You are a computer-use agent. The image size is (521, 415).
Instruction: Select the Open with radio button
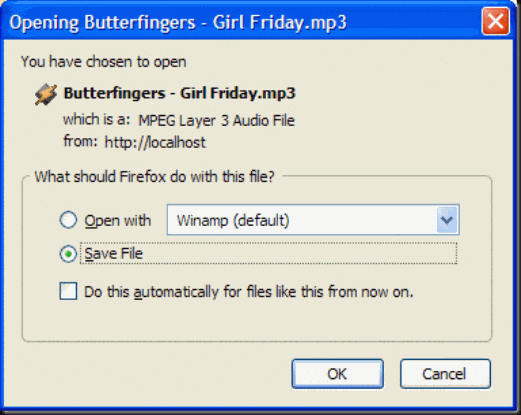[x=68, y=220]
